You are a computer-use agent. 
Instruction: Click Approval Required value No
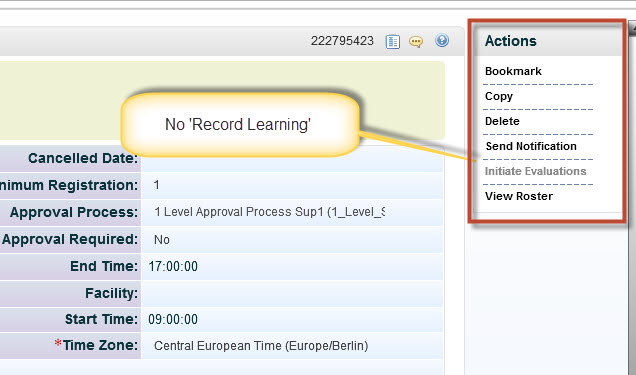coord(161,240)
